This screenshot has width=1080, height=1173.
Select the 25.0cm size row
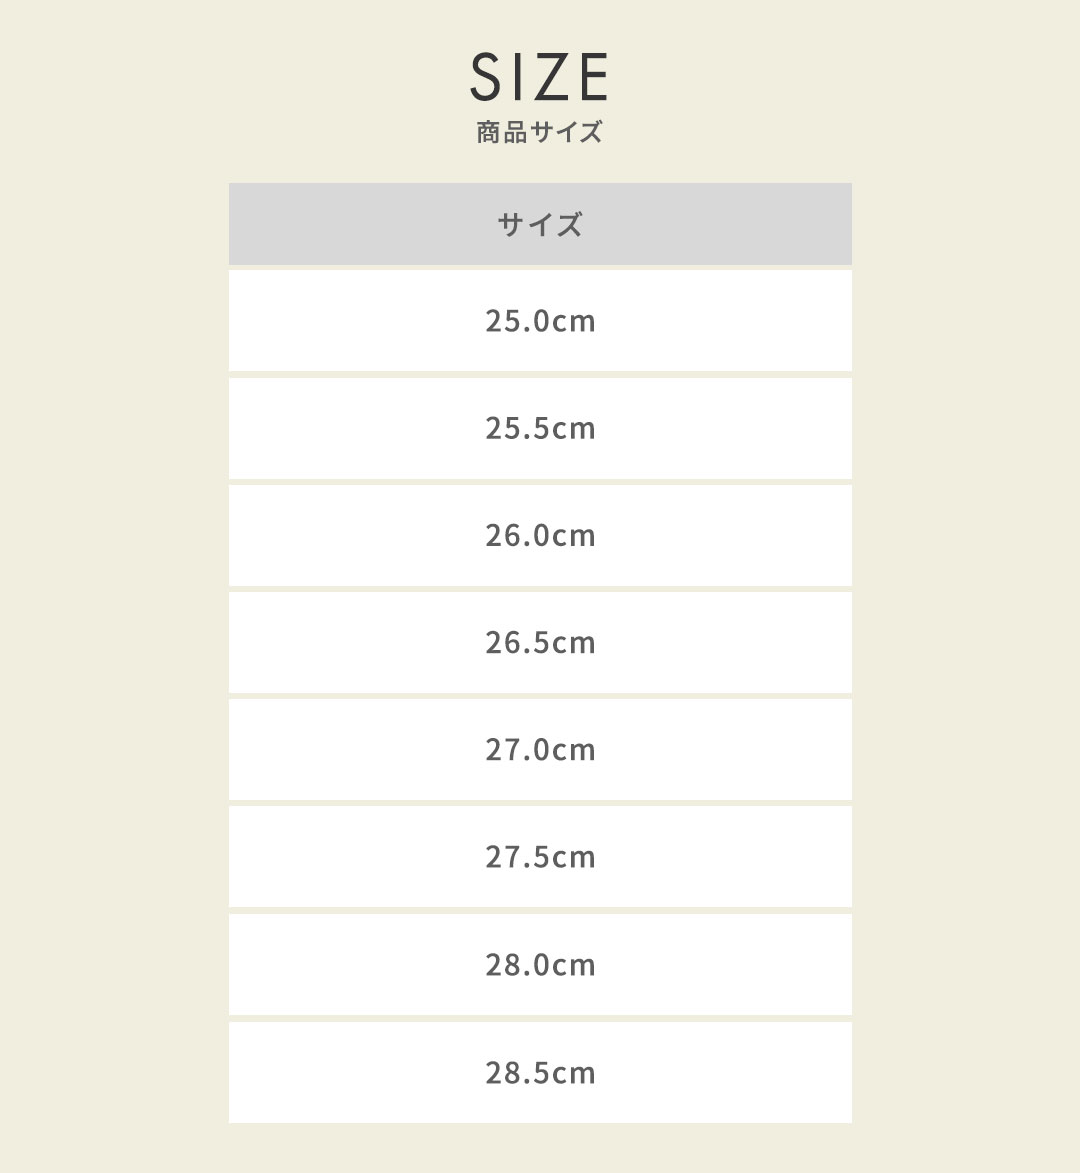pos(540,321)
